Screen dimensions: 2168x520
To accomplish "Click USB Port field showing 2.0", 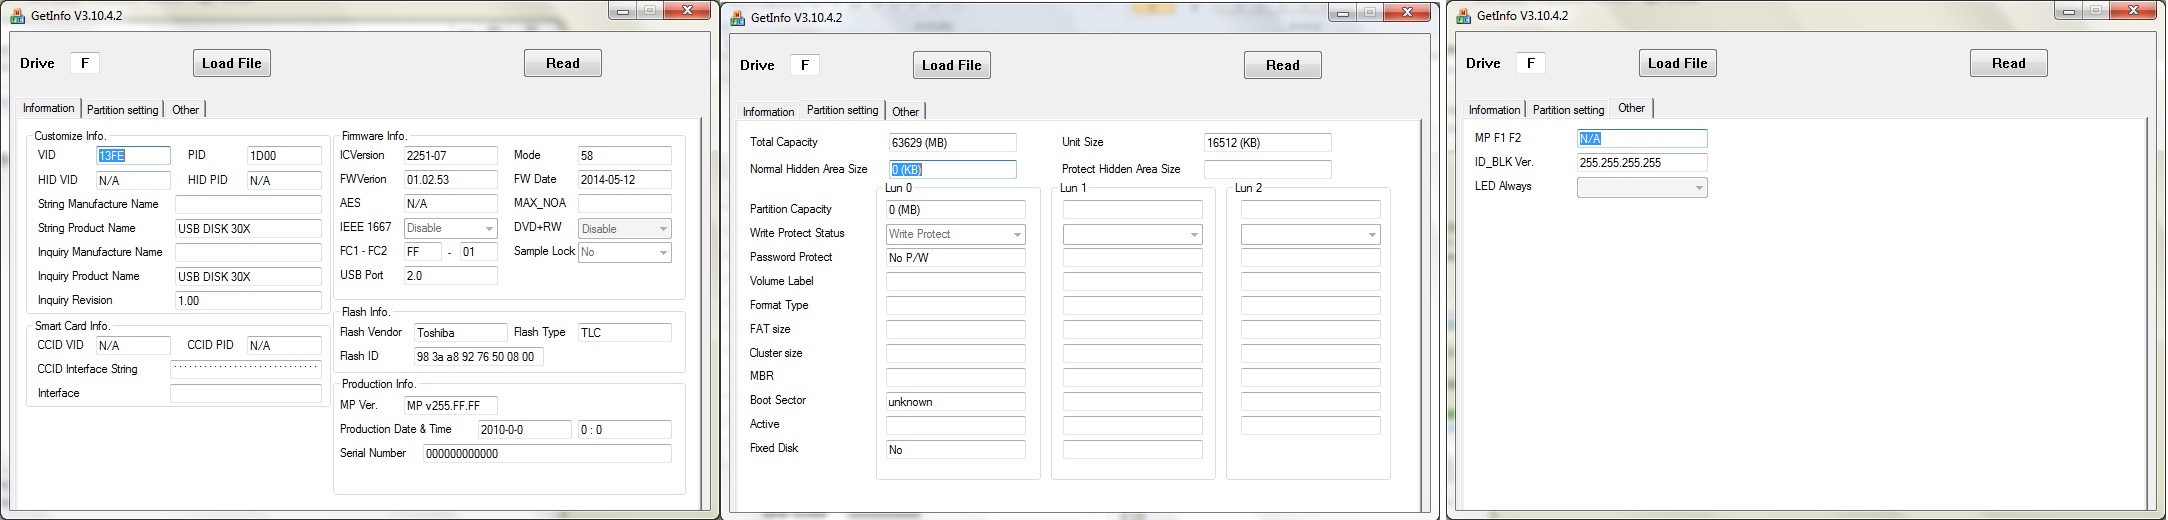I will click(451, 275).
